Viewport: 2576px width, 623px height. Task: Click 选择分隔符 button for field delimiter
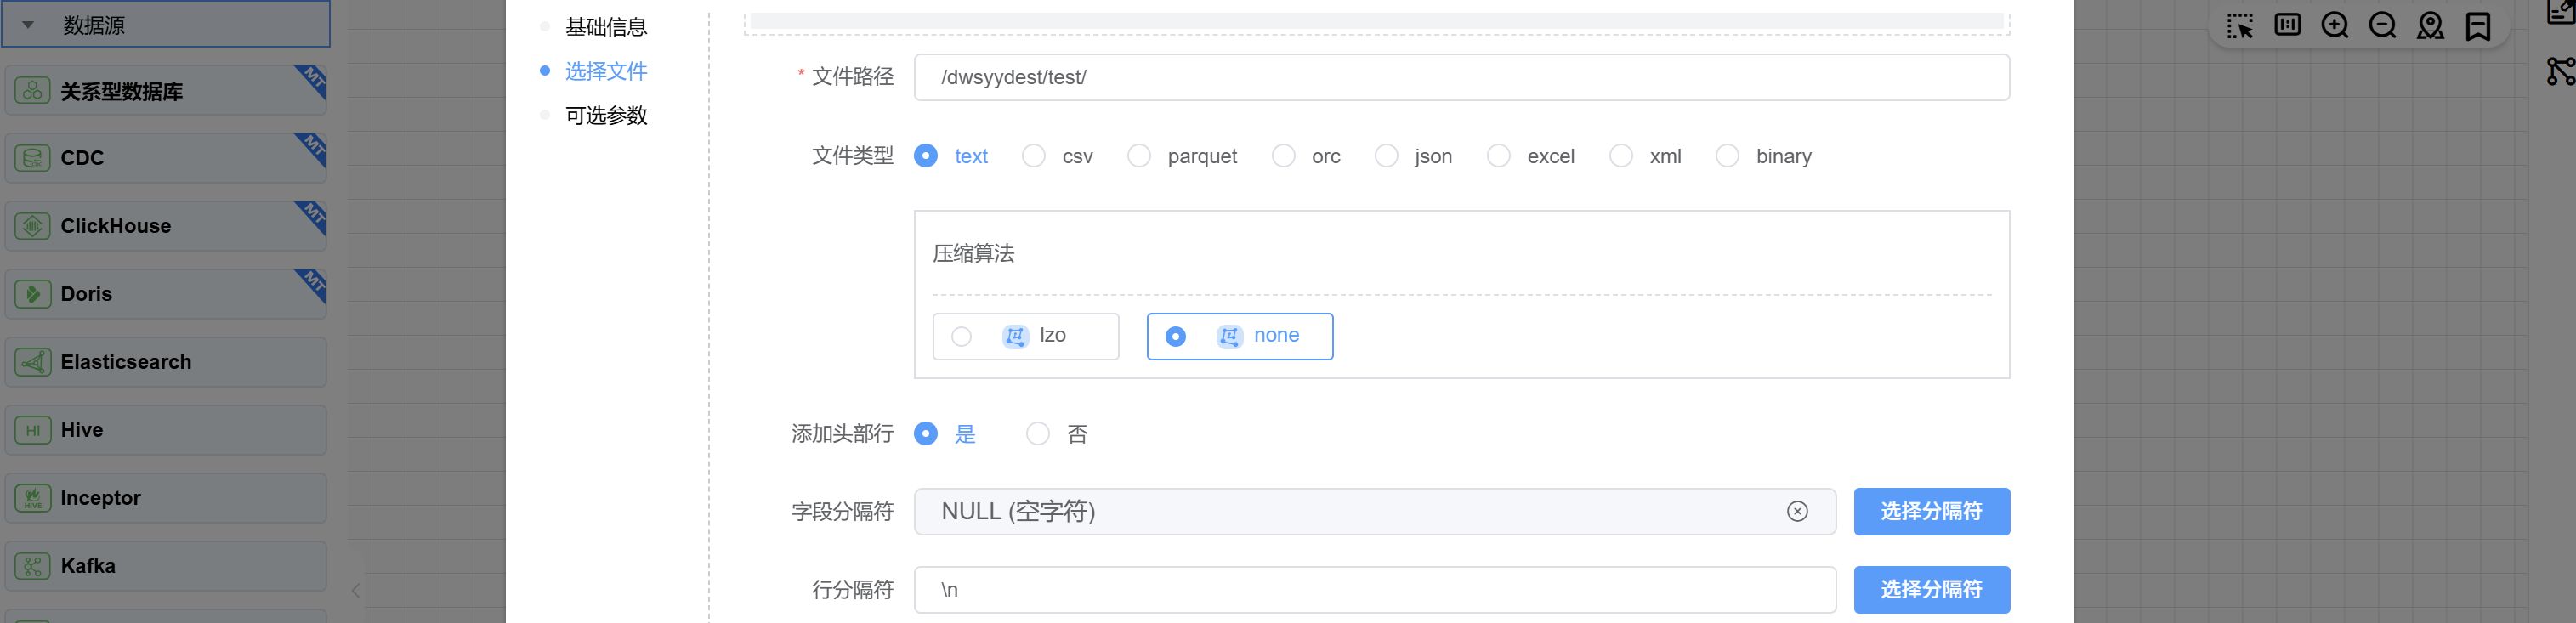1930,512
